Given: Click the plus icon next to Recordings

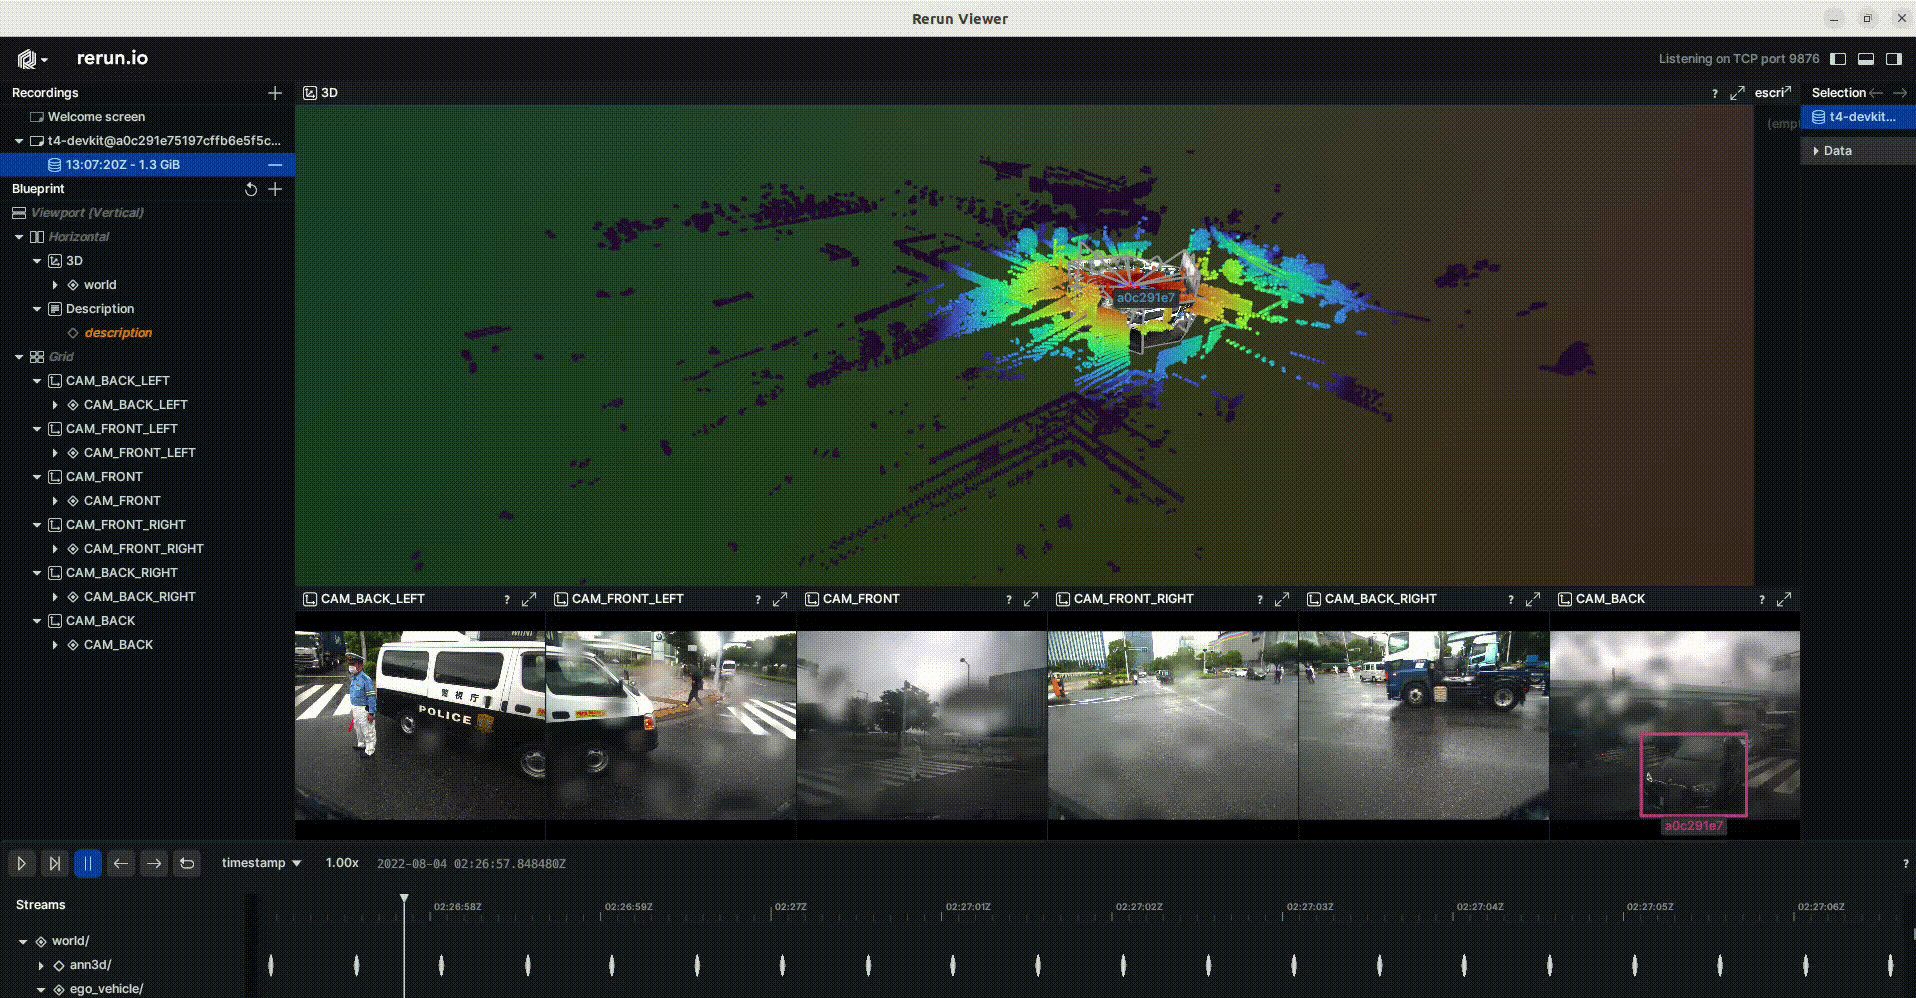Looking at the screenshot, I should [275, 93].
